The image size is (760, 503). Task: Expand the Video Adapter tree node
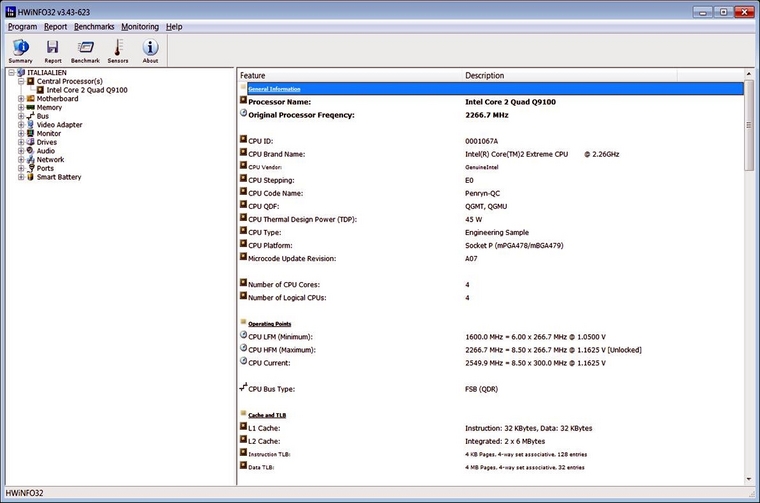tap(21, 125)
